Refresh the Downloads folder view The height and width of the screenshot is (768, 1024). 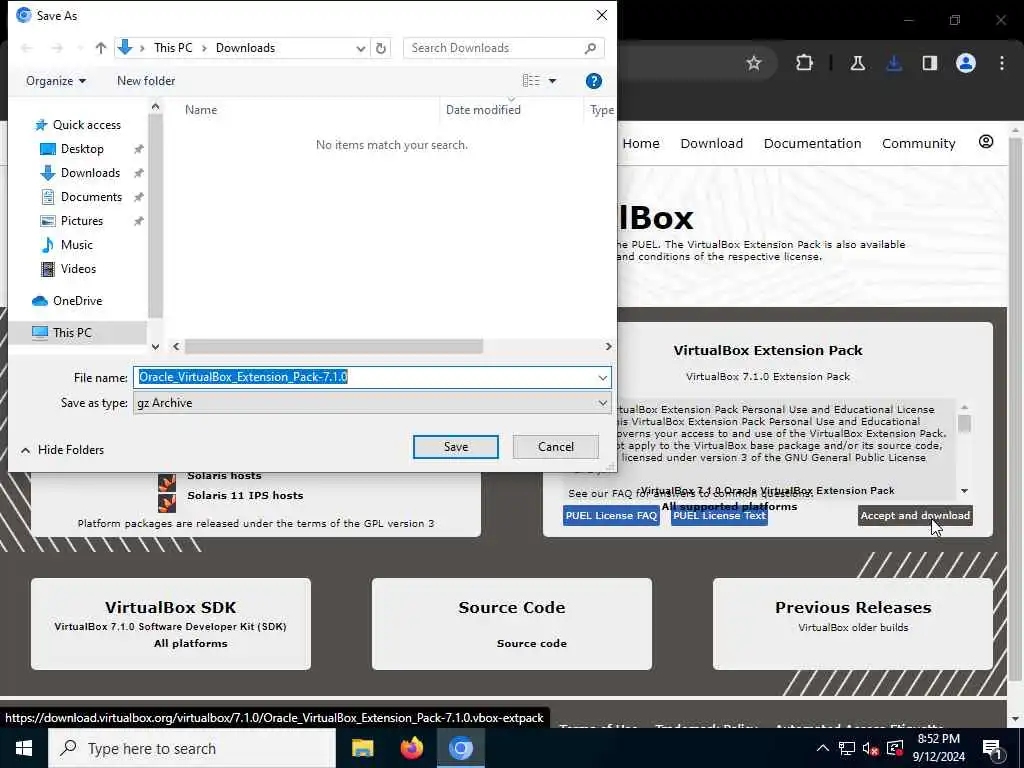381,48
